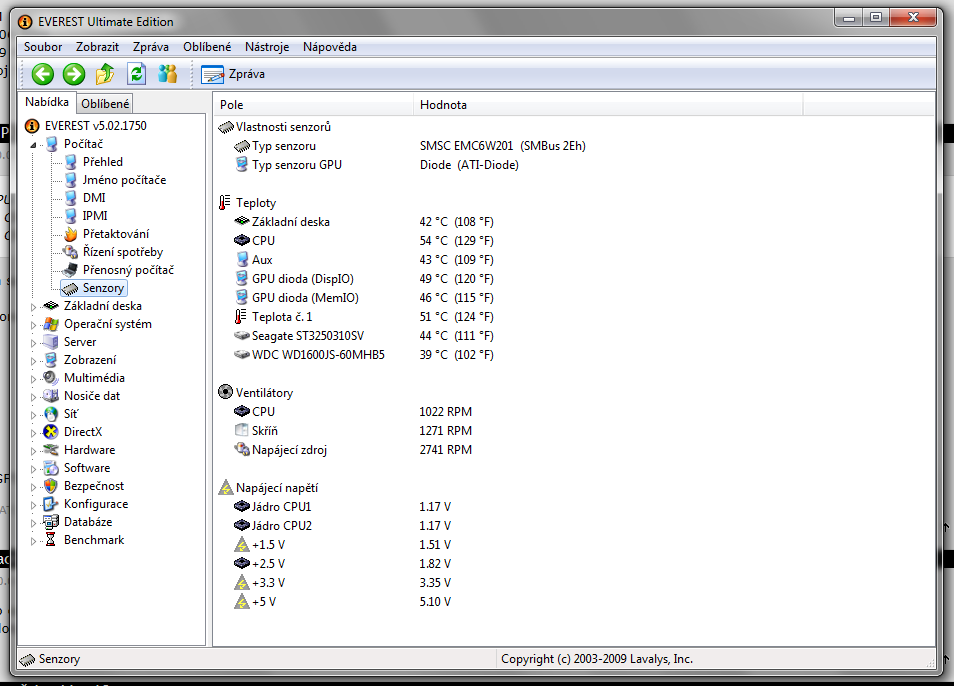Click the green Back arrow button
This screenshot has height=686, width=954.
43,74
